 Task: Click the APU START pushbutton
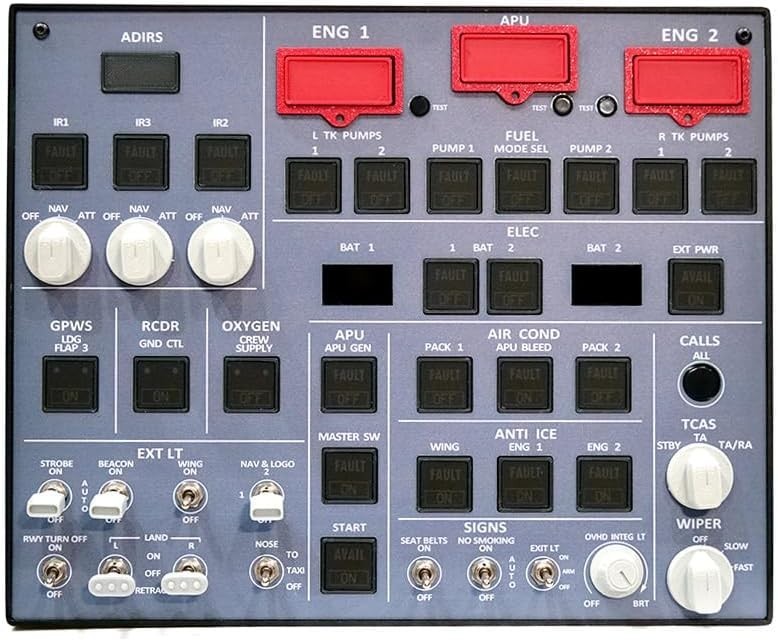pyautogui.click(x=348, y=566)
